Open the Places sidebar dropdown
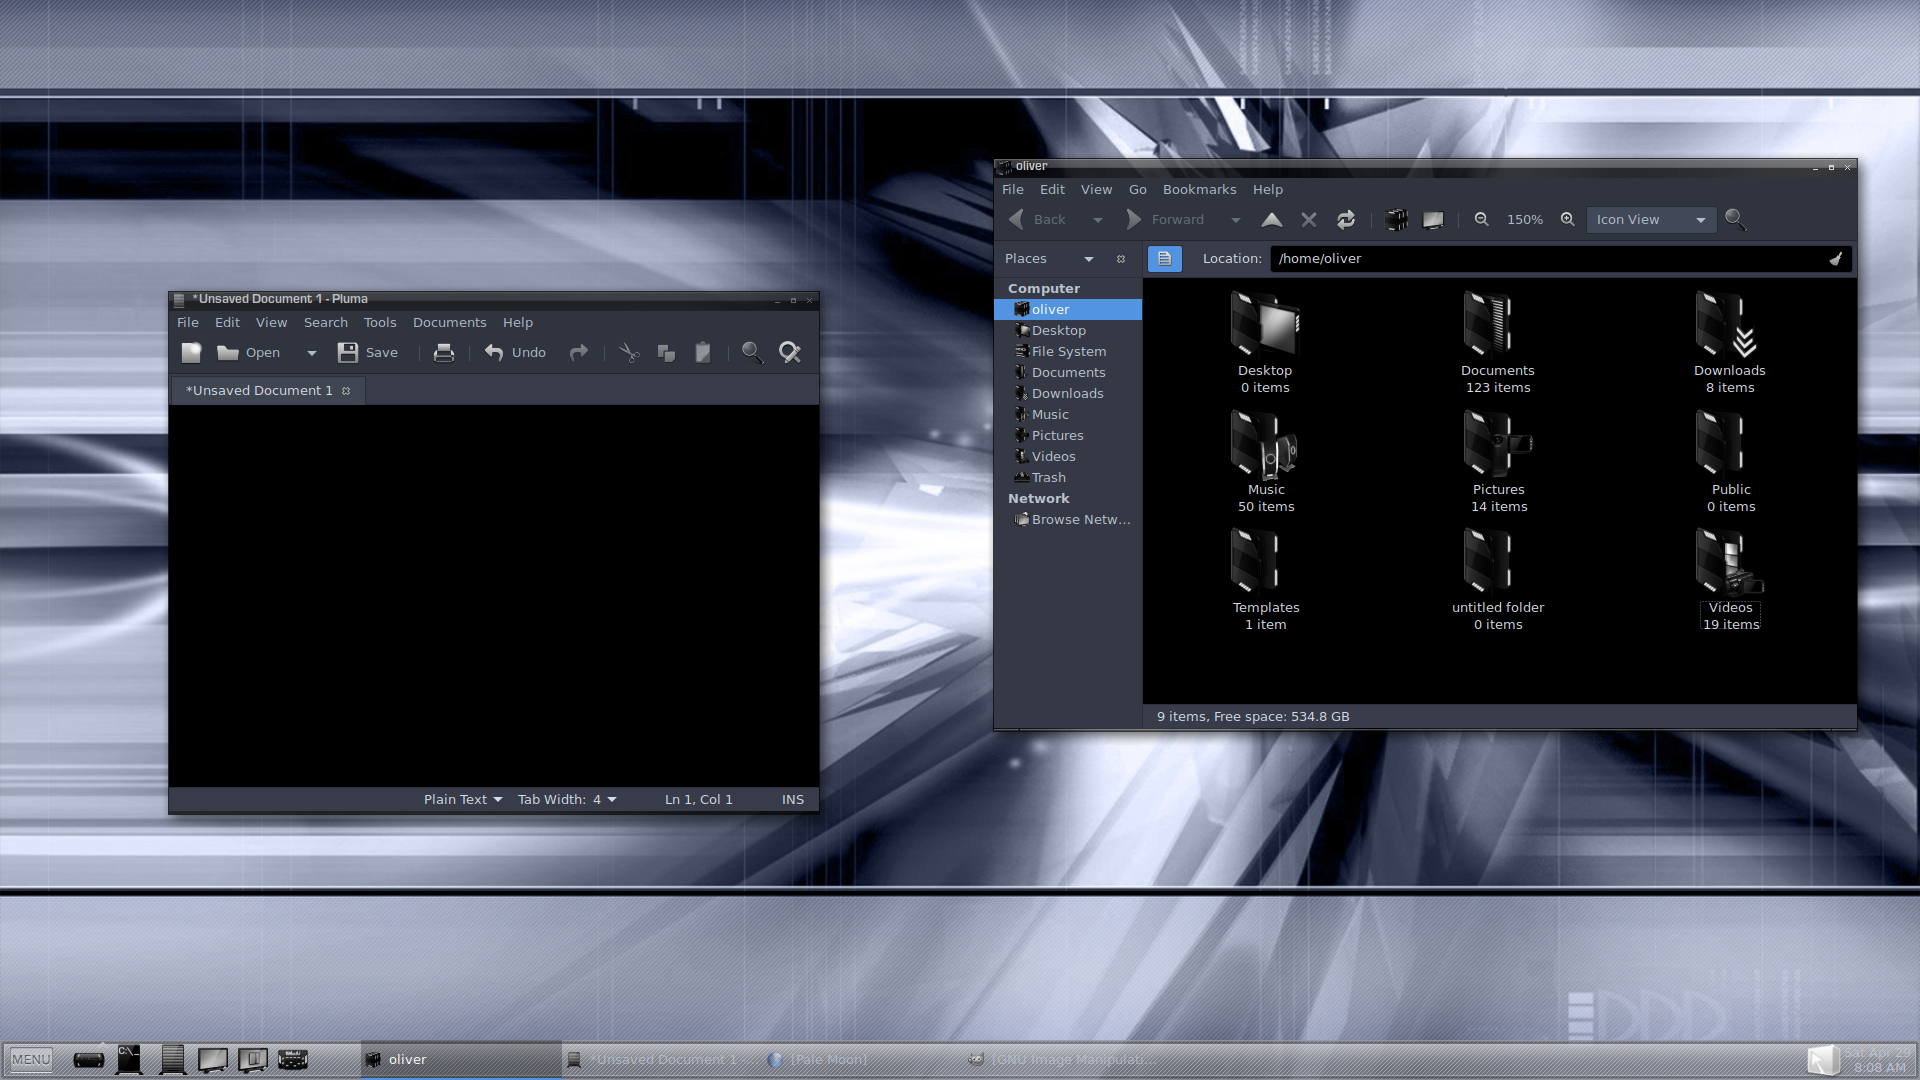This screenshot has height=1080, width=1920. coord(1089,258)
